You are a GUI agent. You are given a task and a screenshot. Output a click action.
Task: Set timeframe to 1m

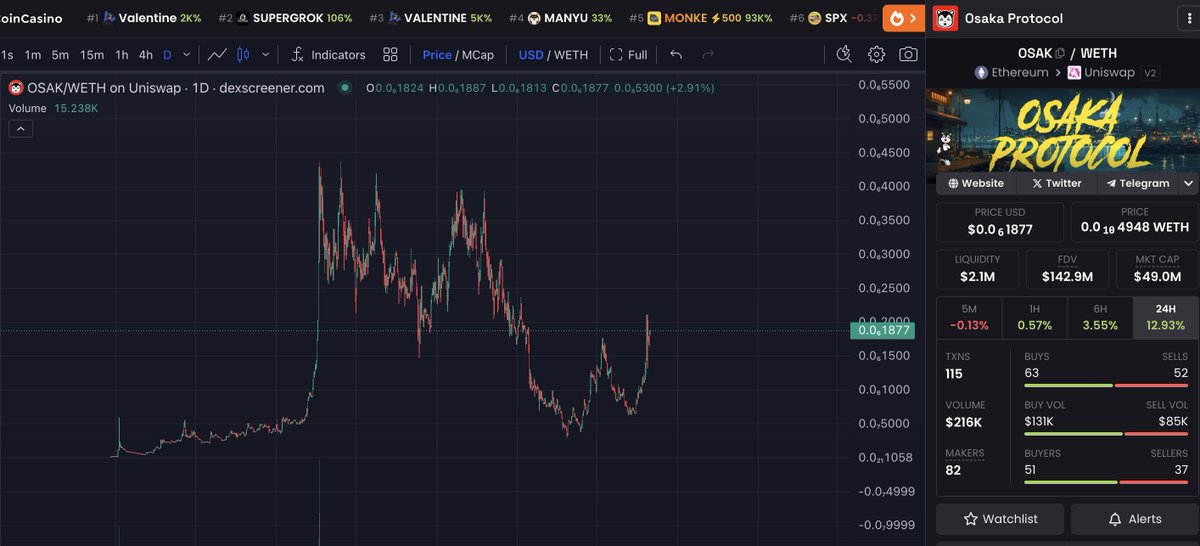pyautogui.click(x=33, y=55)
